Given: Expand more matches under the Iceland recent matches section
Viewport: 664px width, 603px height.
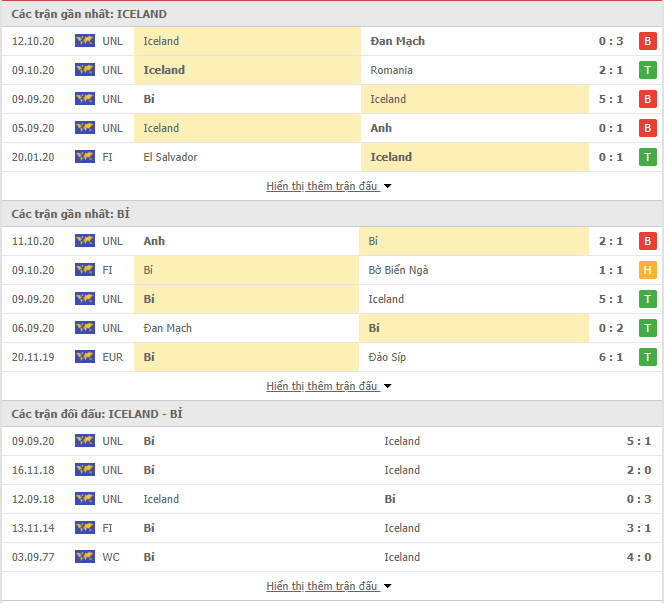Looking at the screenshot, I should (x=329, y=186).
